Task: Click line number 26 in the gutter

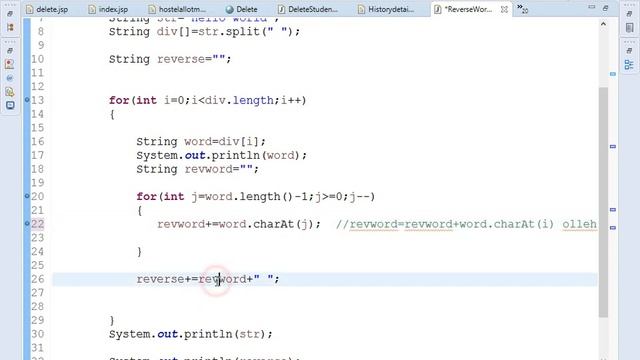Action: [x=38, y=279]
